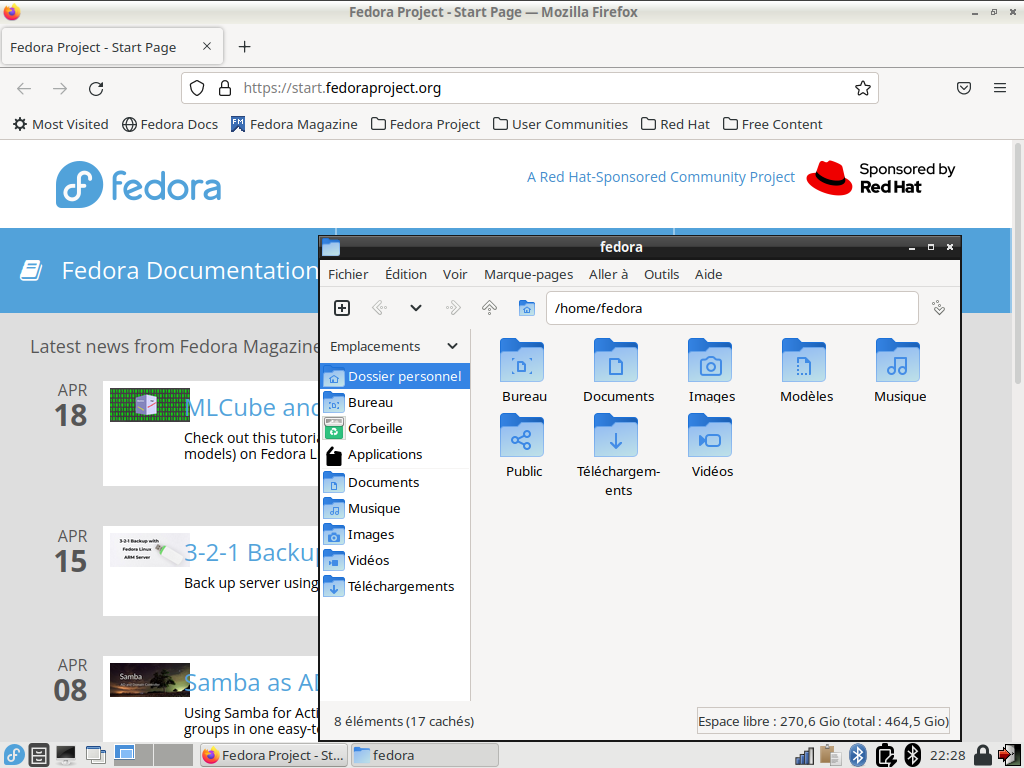Click Firefox site tracking shield icon

coord(197,88)
